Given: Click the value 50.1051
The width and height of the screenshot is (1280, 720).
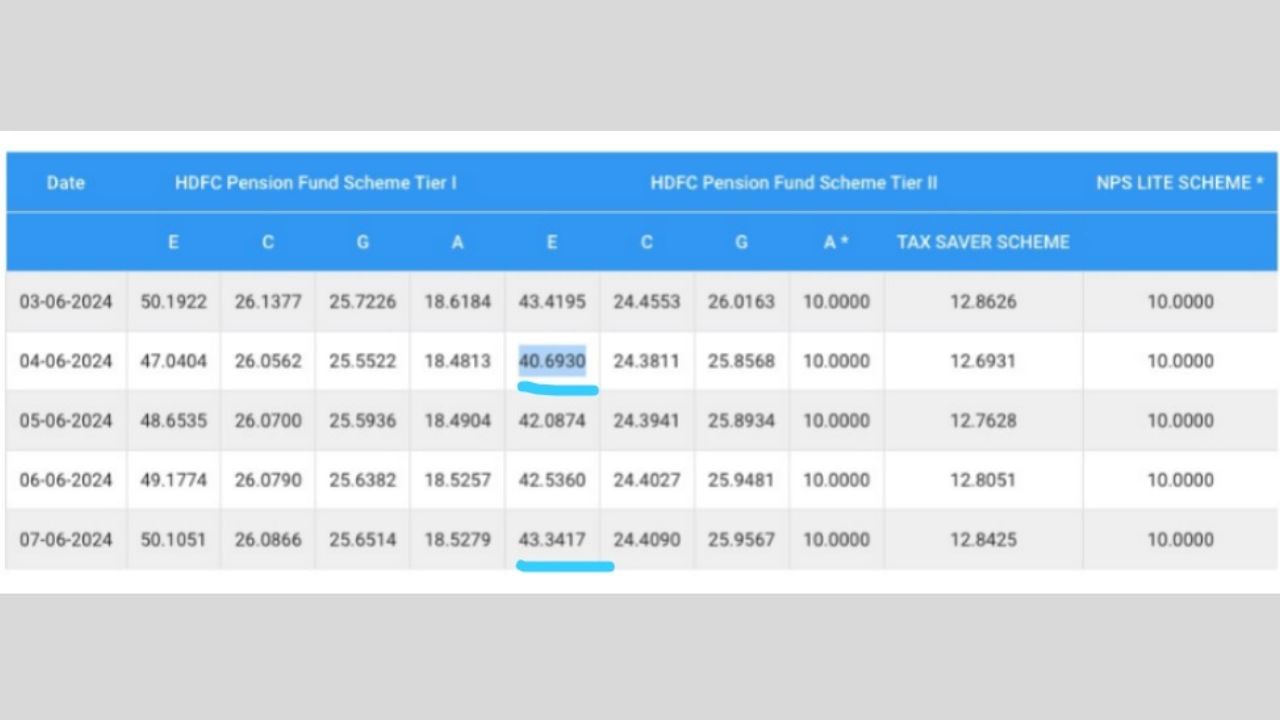Looking at the screenshot, I should point(173,540).
